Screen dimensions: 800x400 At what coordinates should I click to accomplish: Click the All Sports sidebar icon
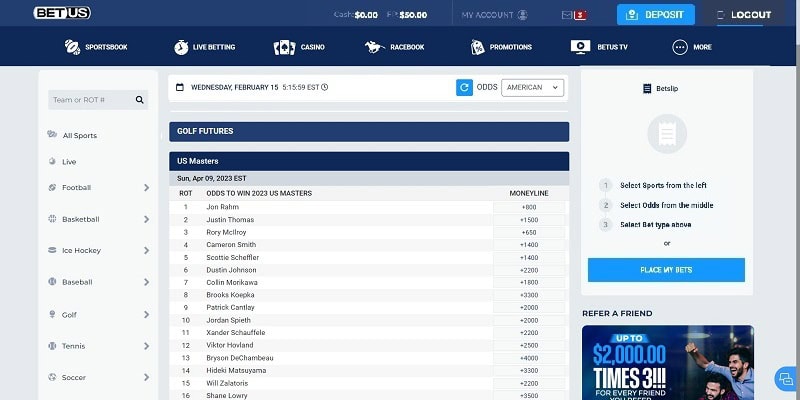tap(52, 135)
